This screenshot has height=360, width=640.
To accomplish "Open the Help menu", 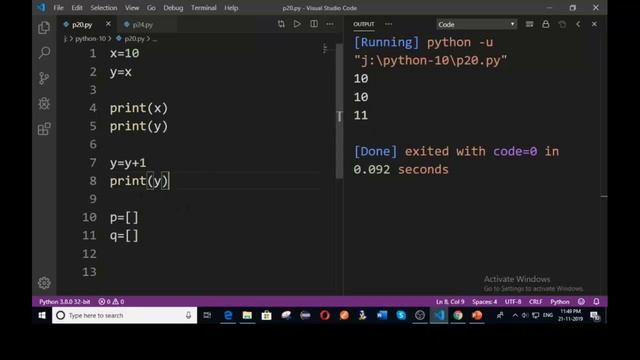I will (231, 8).
